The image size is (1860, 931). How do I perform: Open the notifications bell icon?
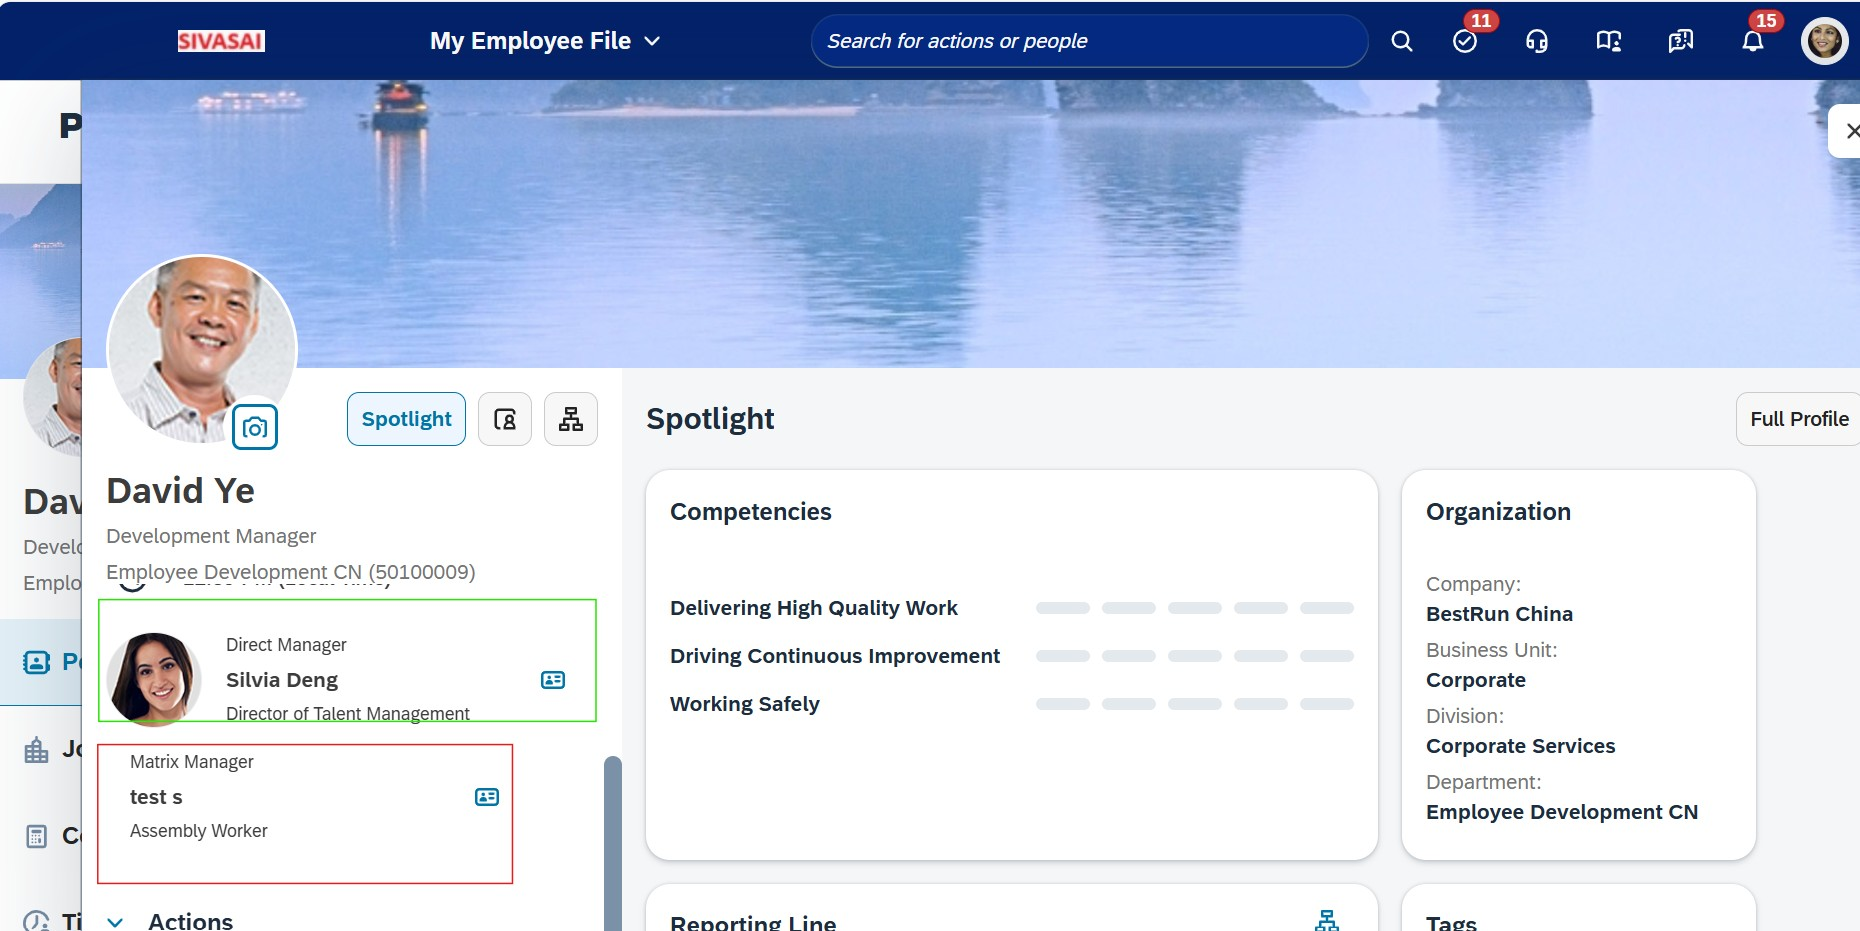[1753, 41]
